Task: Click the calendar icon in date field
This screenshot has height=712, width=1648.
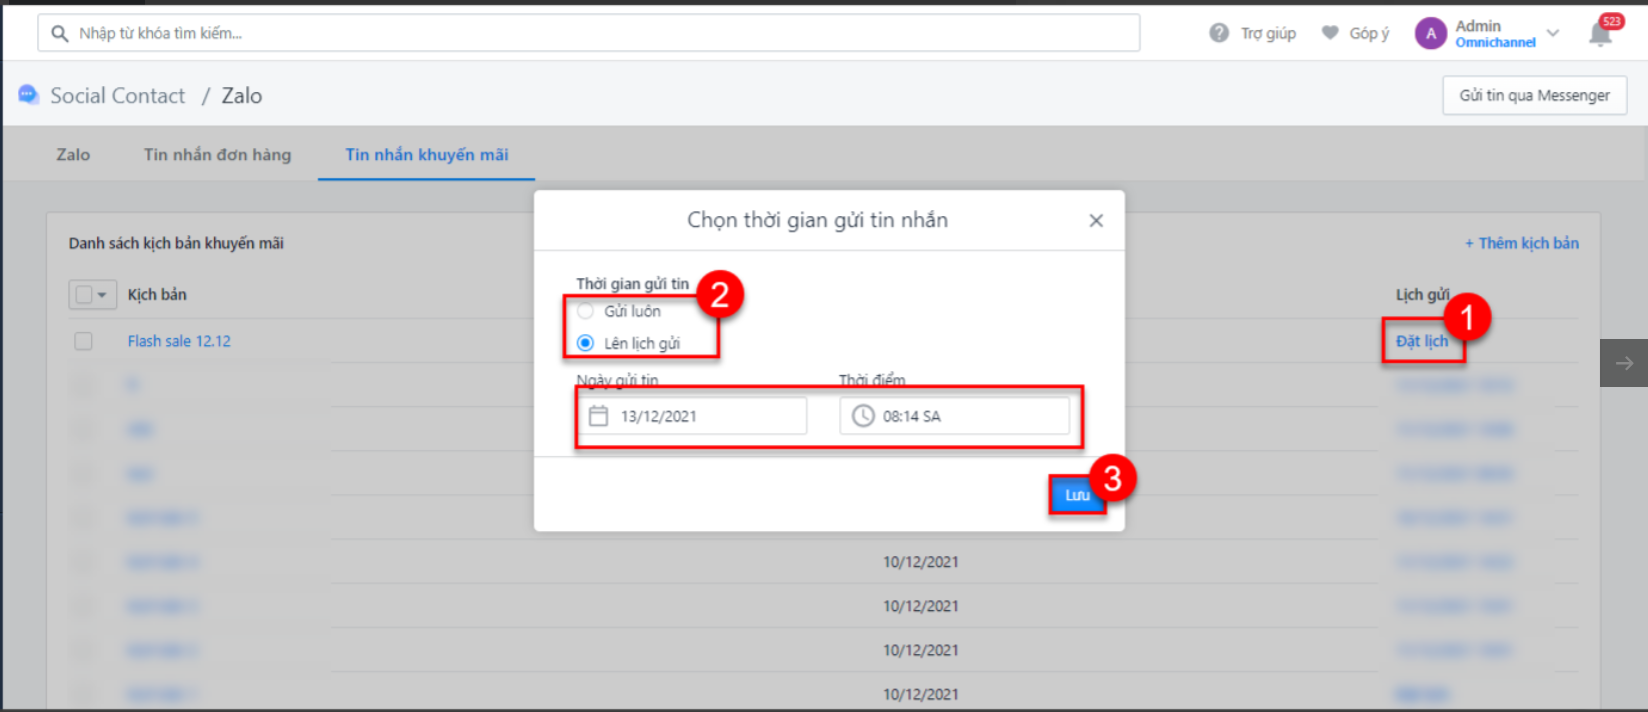Action: (x=598, y=416)
